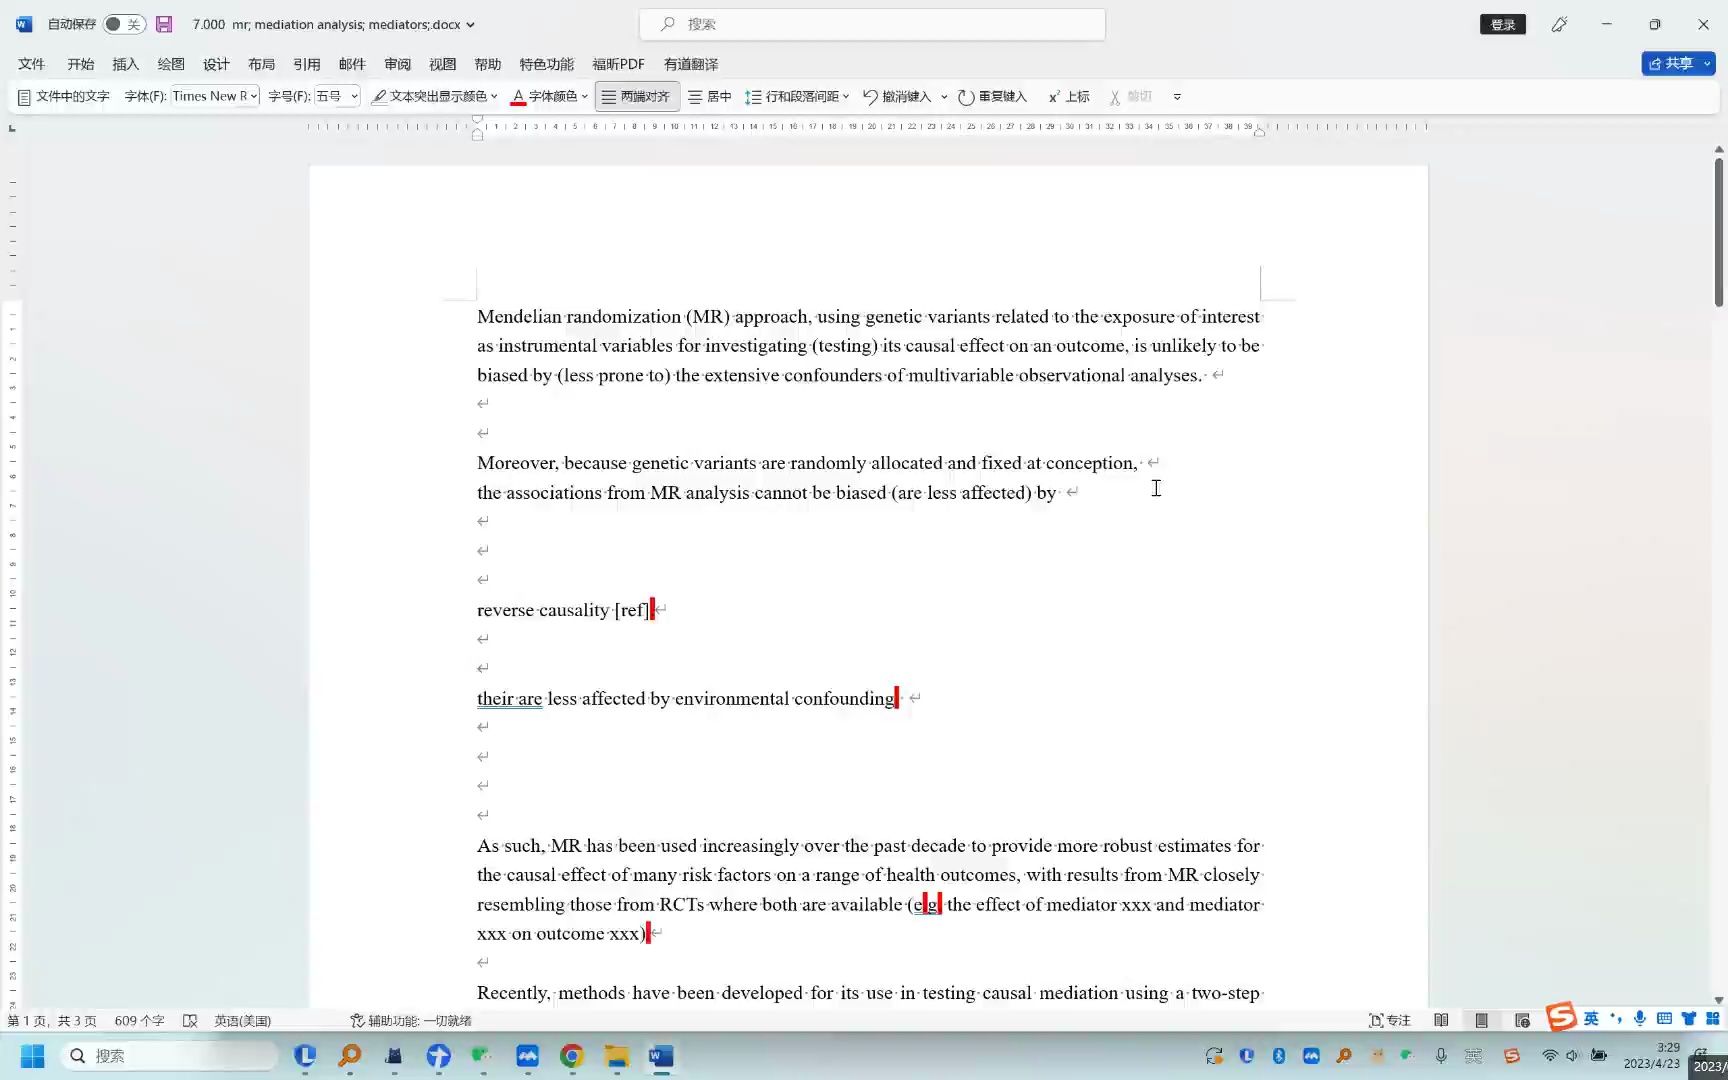This screenshot has height=1080, width=1728.
Task: Click the 609 个字 word count
Action: coord(139,1021)
